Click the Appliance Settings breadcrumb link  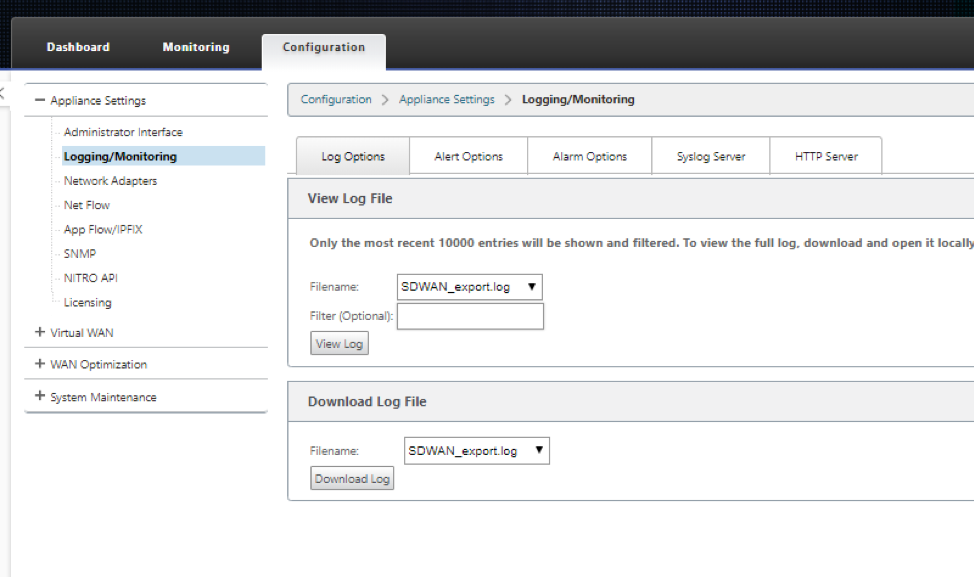click(x=447, y=99)
